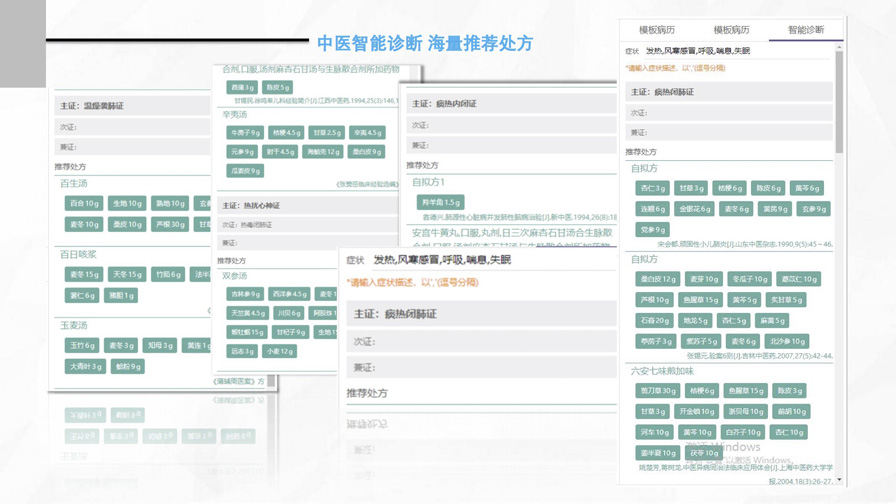The width and height of the screenshot is (896, 504).
Task: Select the 牛蒡子9g herb tag
Action: pyautogui.click(x=244, y=132)
